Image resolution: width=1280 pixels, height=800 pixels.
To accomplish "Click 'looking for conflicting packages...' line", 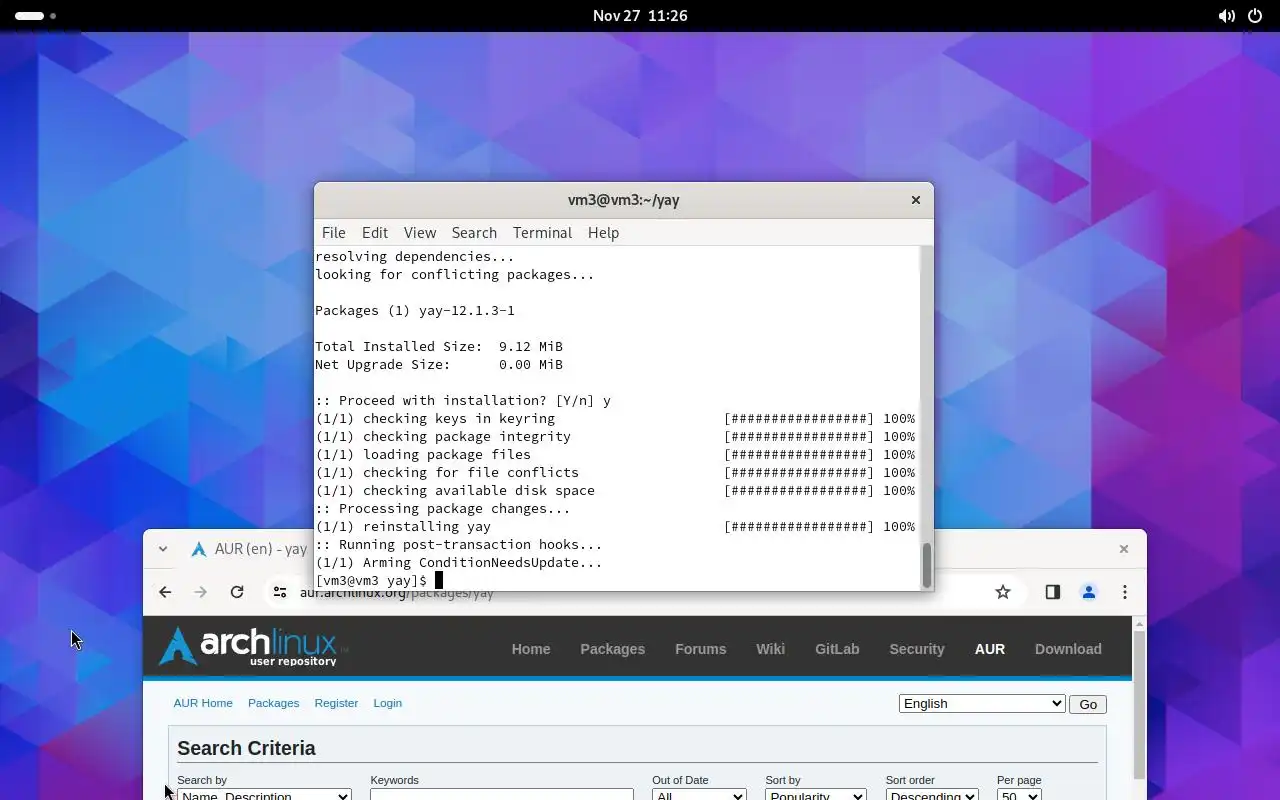I will (455, 275).
